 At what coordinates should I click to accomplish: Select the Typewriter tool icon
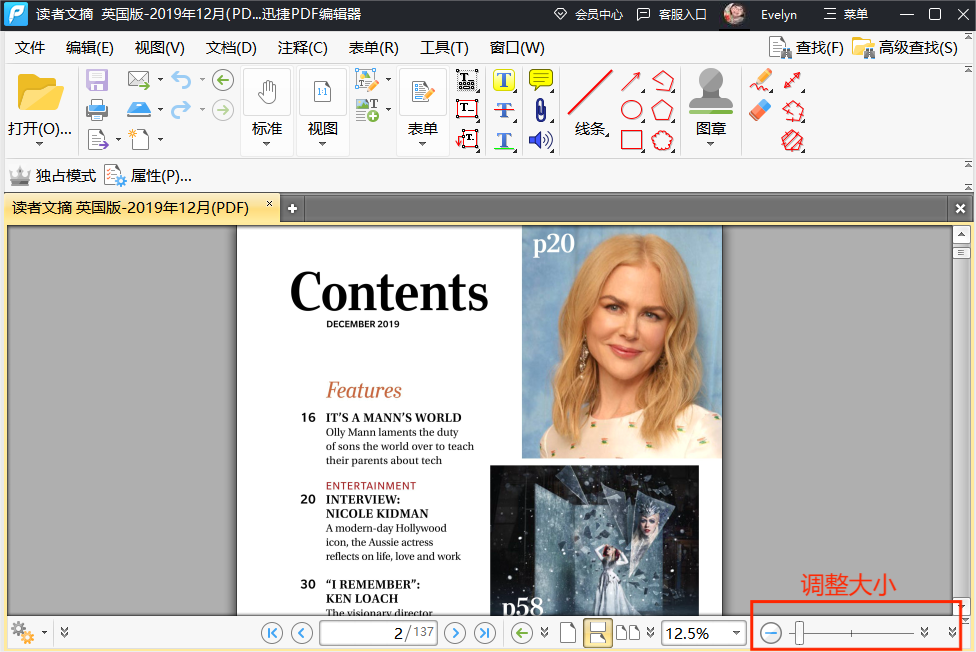(467, 80)
